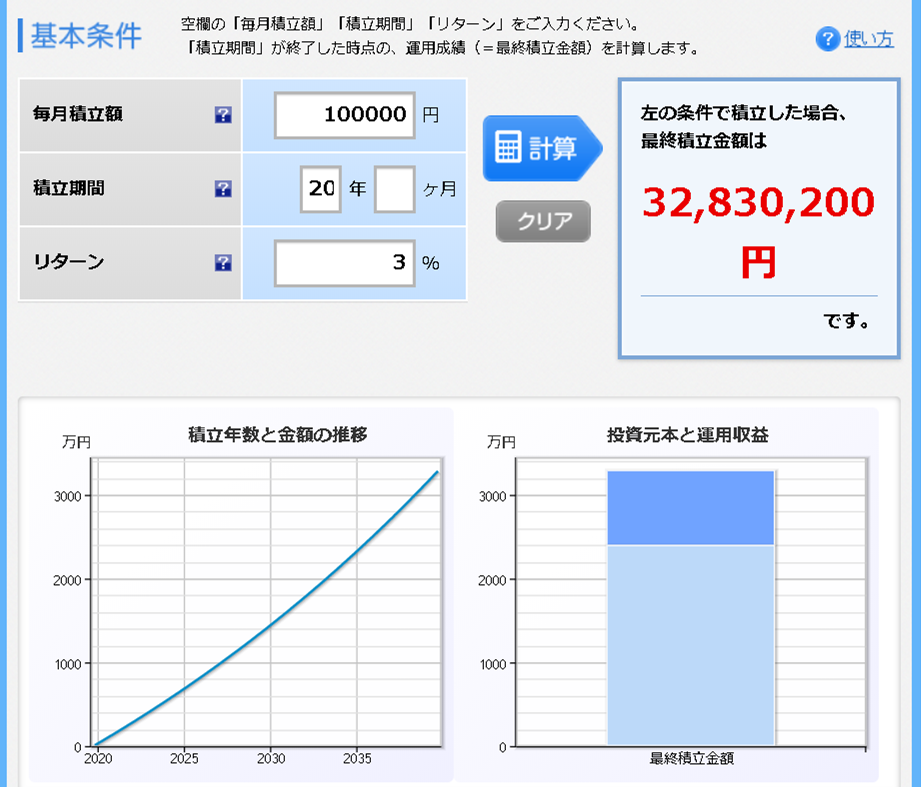This screenshot has height=787, width=921.
Task: Click the リターン row label
Action: click(69, 262)
